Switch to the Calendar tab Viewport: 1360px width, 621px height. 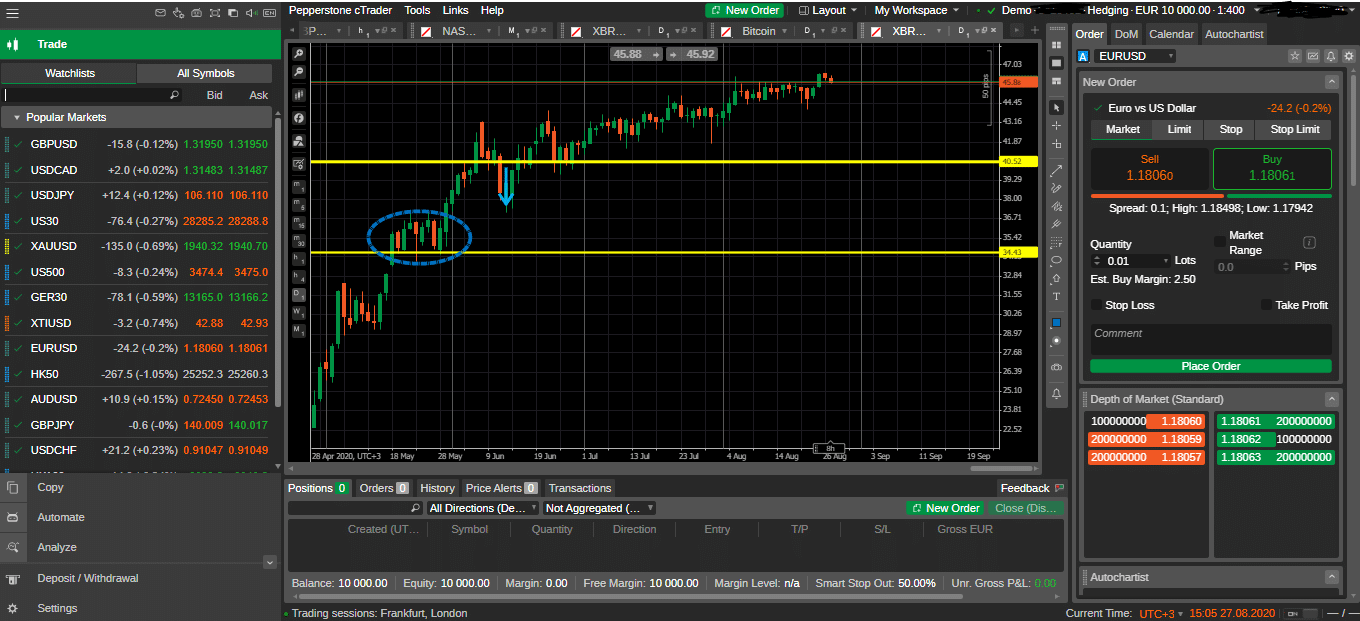coord(1171,33)
